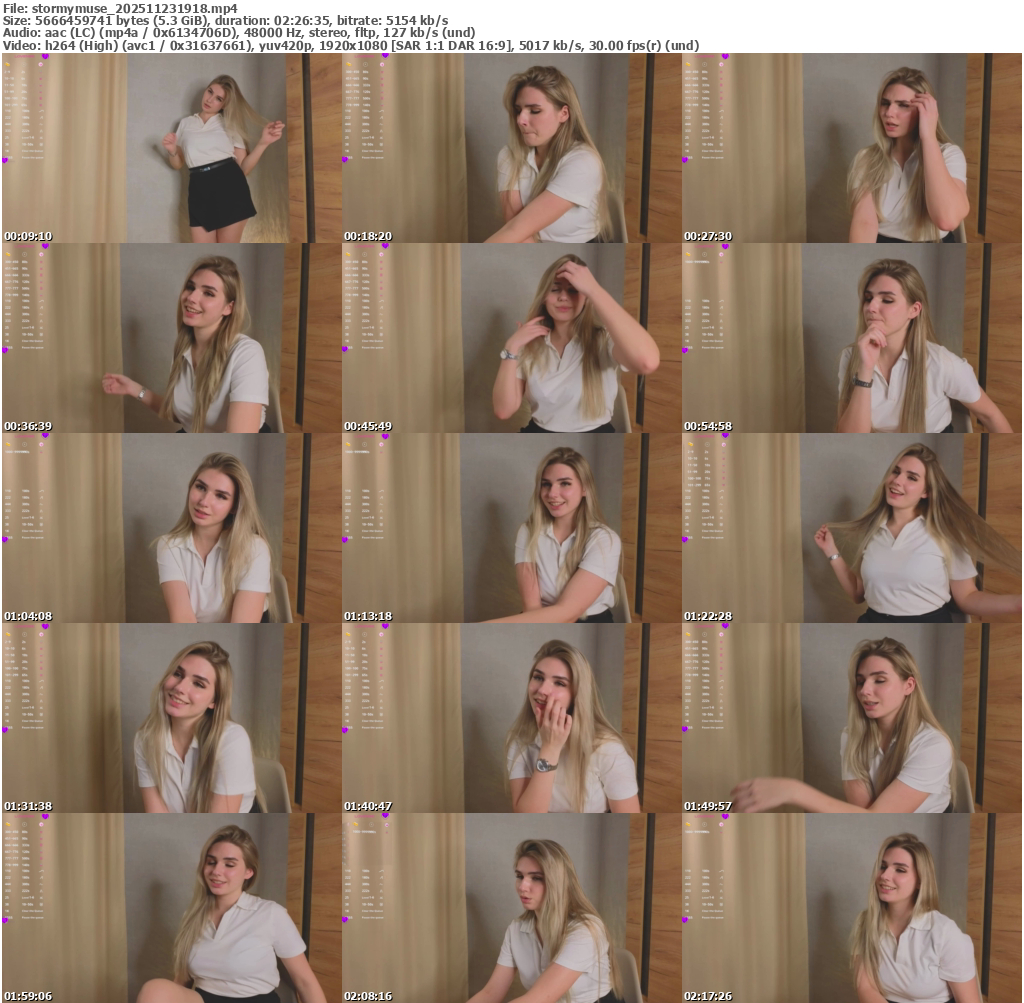The width and height of the screenshot is (1024, 1003).
Task: Choose the 02:17:26 frame thumbnail
Action: click(x=852, y=908)
